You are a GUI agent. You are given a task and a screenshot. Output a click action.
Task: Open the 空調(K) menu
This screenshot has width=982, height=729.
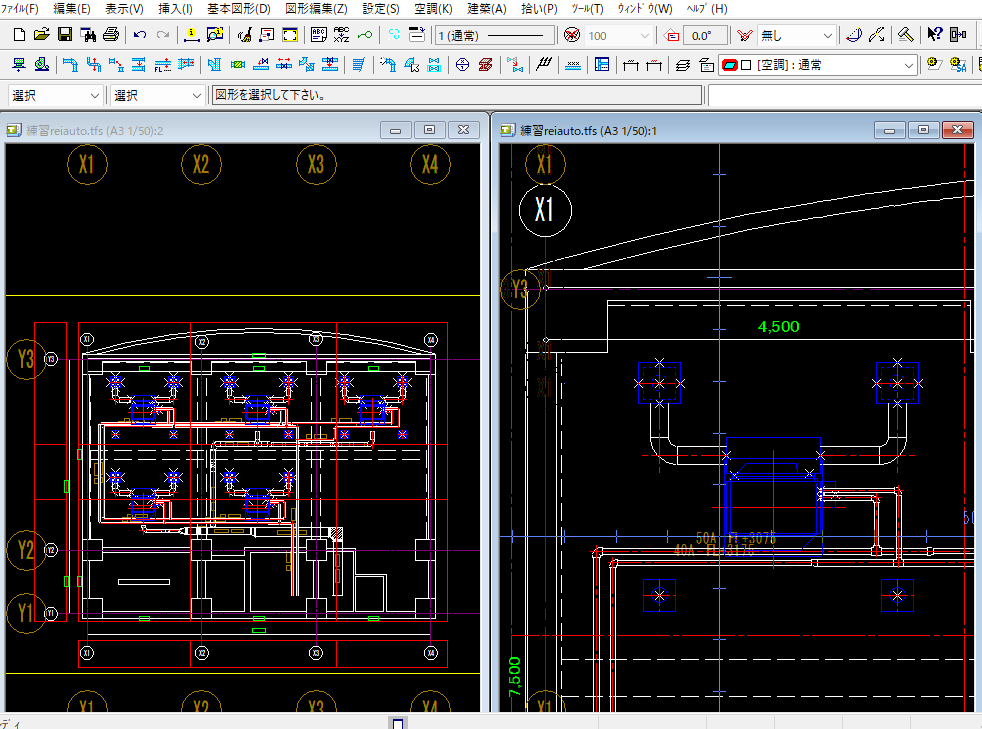tap(433, 9)
